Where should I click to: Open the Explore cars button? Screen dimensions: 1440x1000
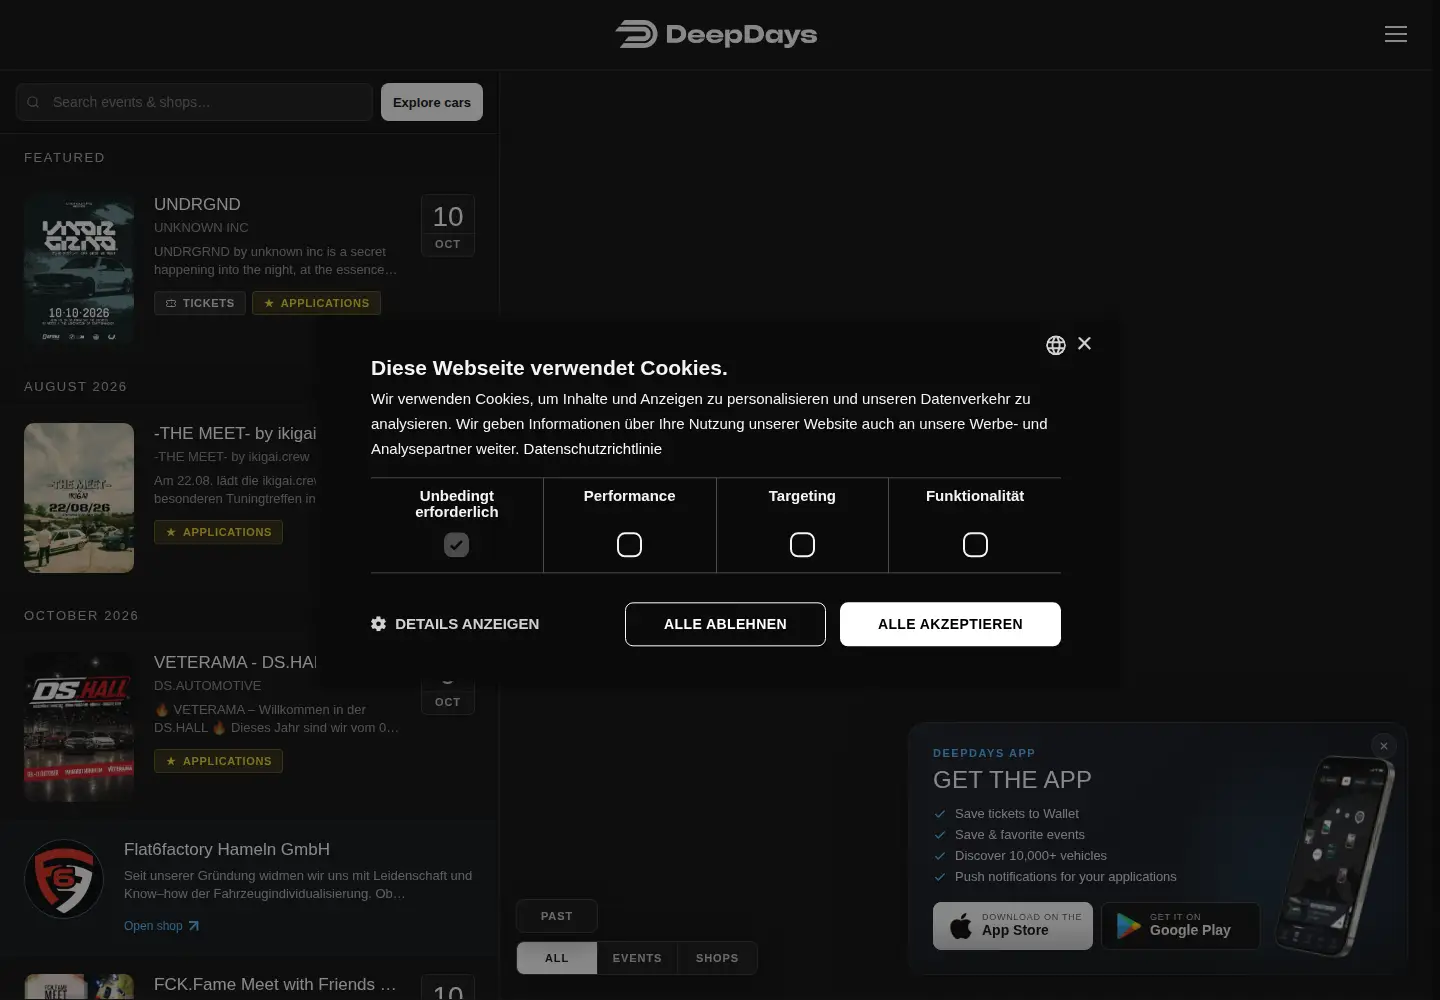point(432,102)
